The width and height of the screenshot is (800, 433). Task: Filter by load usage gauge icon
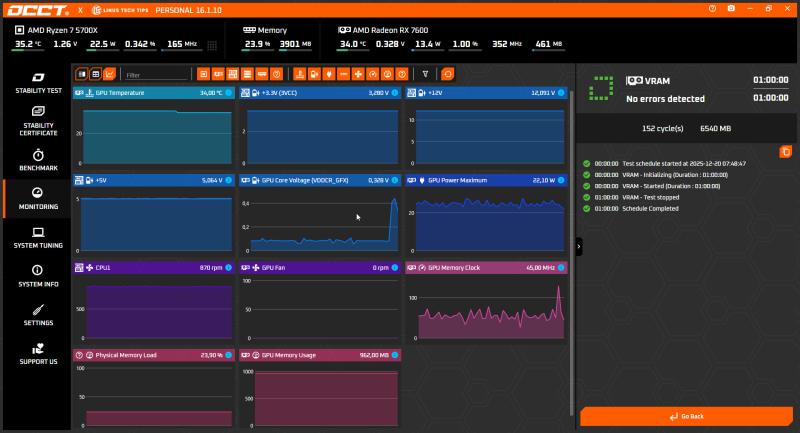pyautogui.click(x=387, y=74)
